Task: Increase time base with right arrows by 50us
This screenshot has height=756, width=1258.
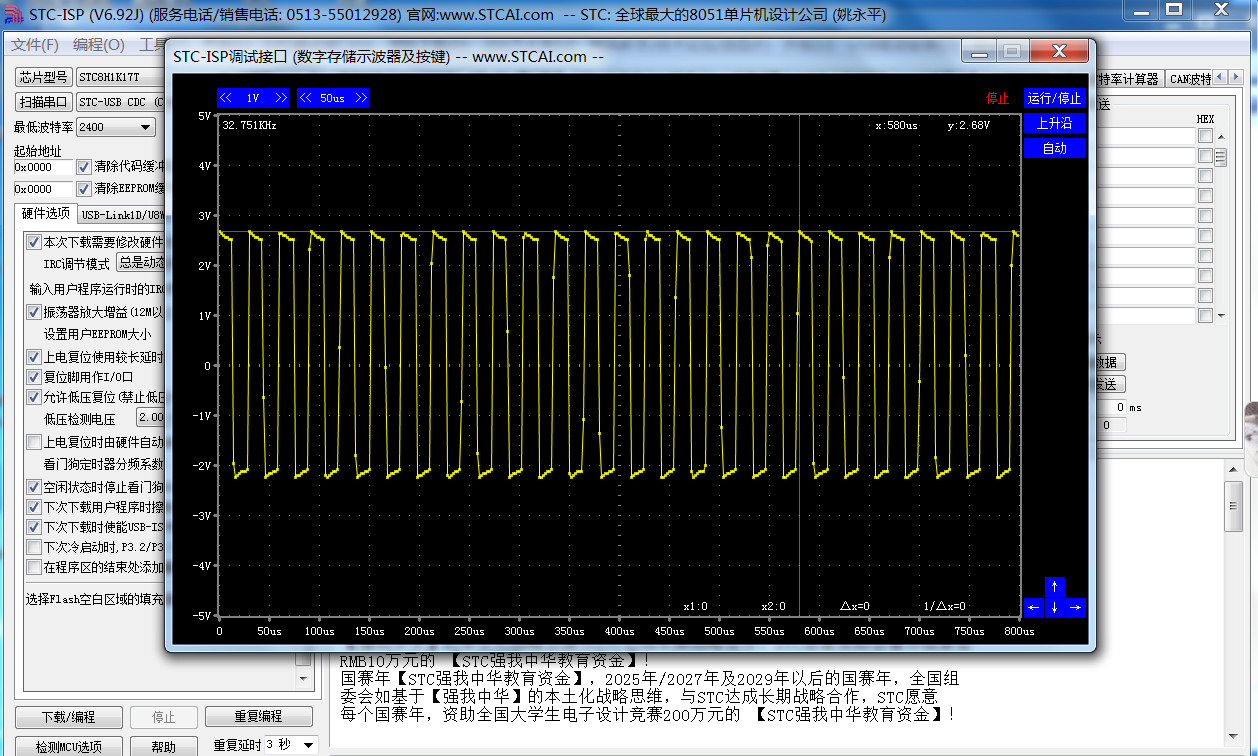Action: (360, 98)
